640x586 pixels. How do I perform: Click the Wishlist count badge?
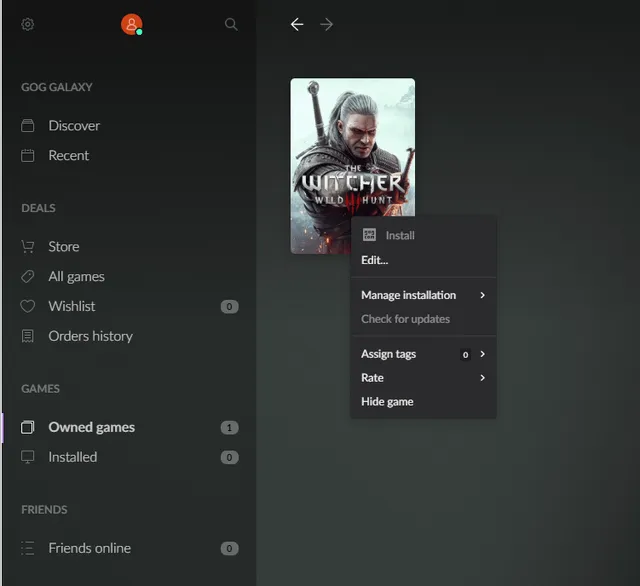pos(229,306)
